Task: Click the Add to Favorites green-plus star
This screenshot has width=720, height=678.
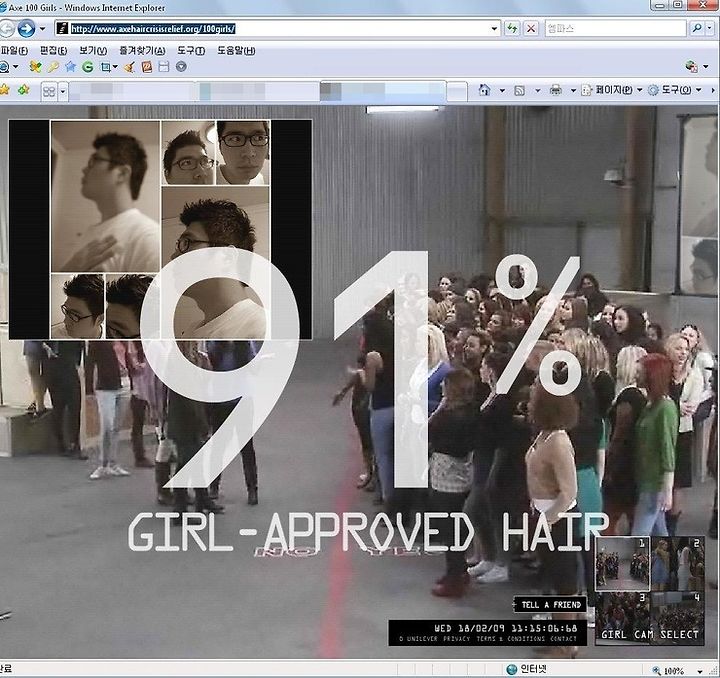Action: 23,90
